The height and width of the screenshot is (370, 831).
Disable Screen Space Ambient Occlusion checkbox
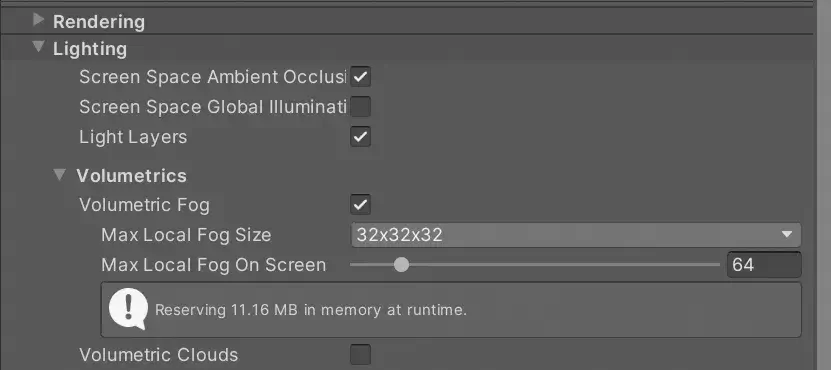pos(360,77)
